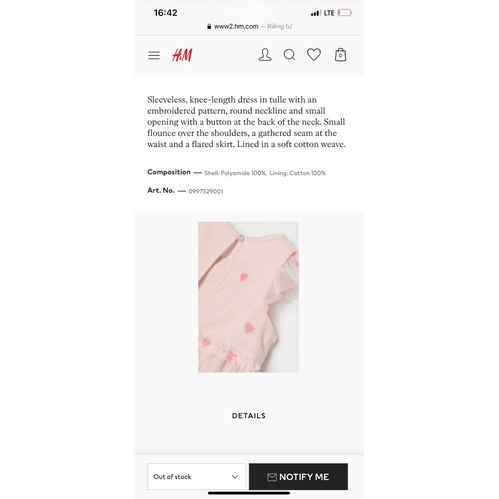This screenshot has height=499, width=499.
Task: Open the account profile icon
Action: 265,55
